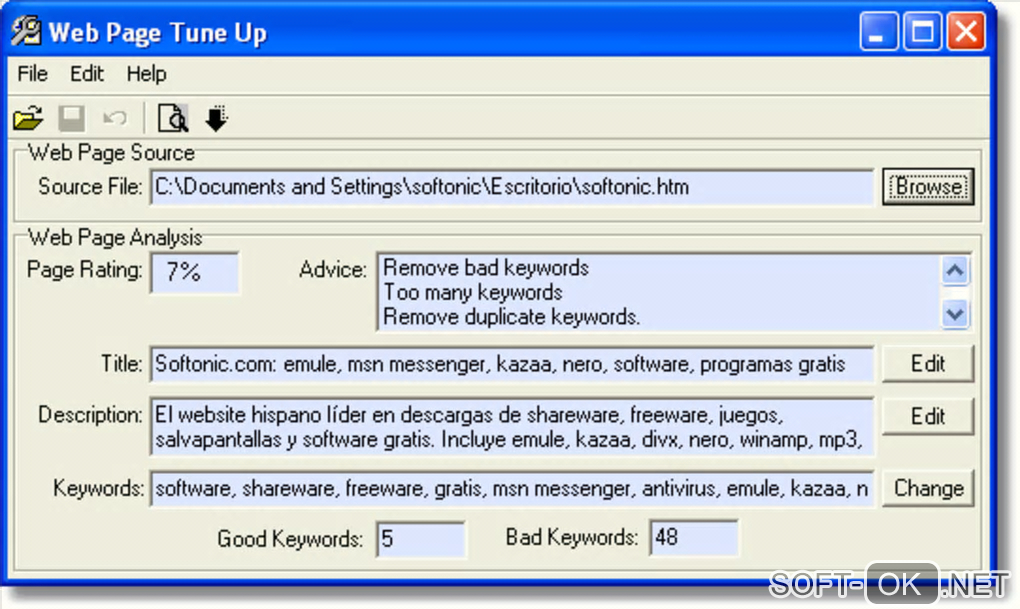The width and height of the screenshot is (1020, 609).
Task: Click the Bad Keywords value field
Action: click(694, 537)
